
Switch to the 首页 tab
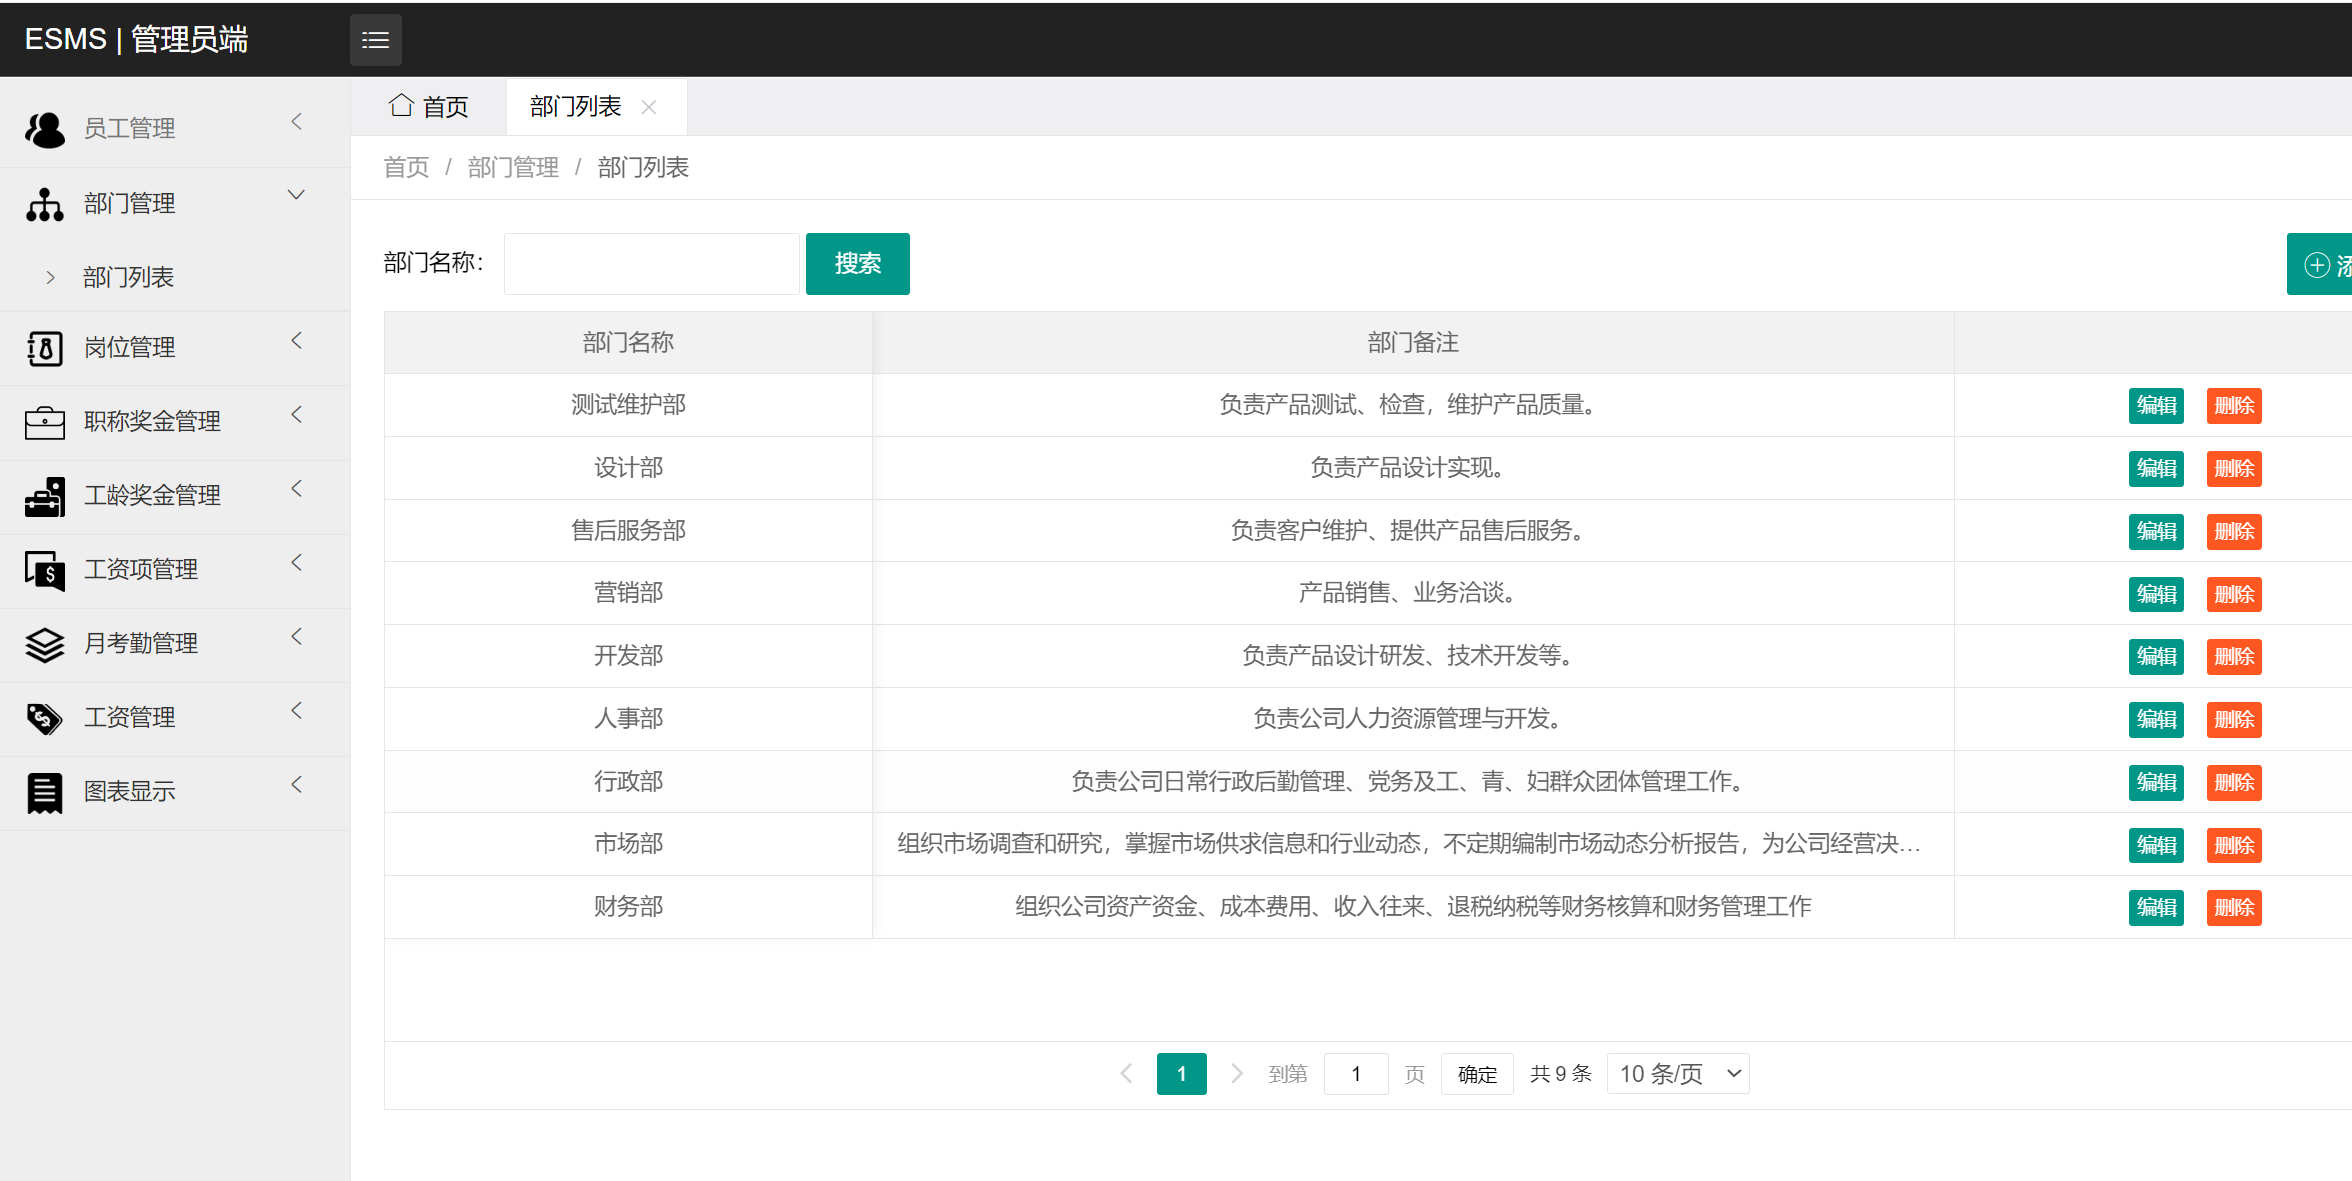click(428, 106)
